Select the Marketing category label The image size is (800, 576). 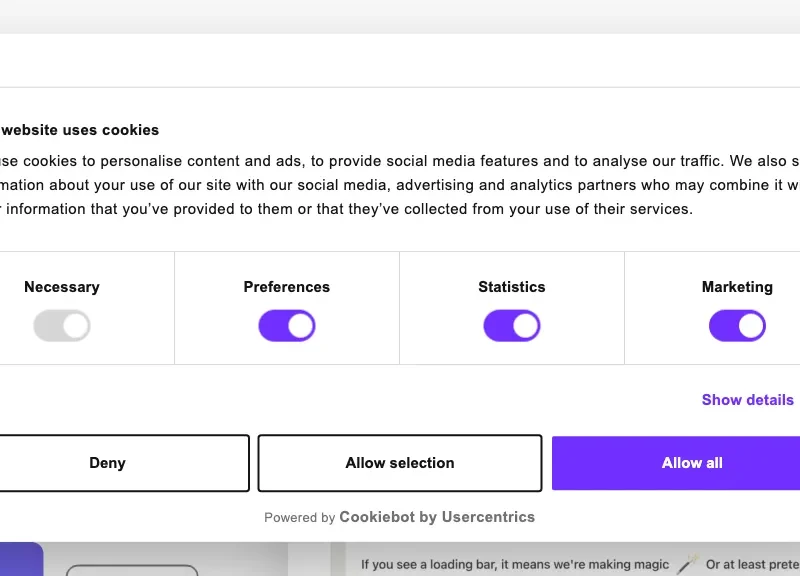pos(737,287)
